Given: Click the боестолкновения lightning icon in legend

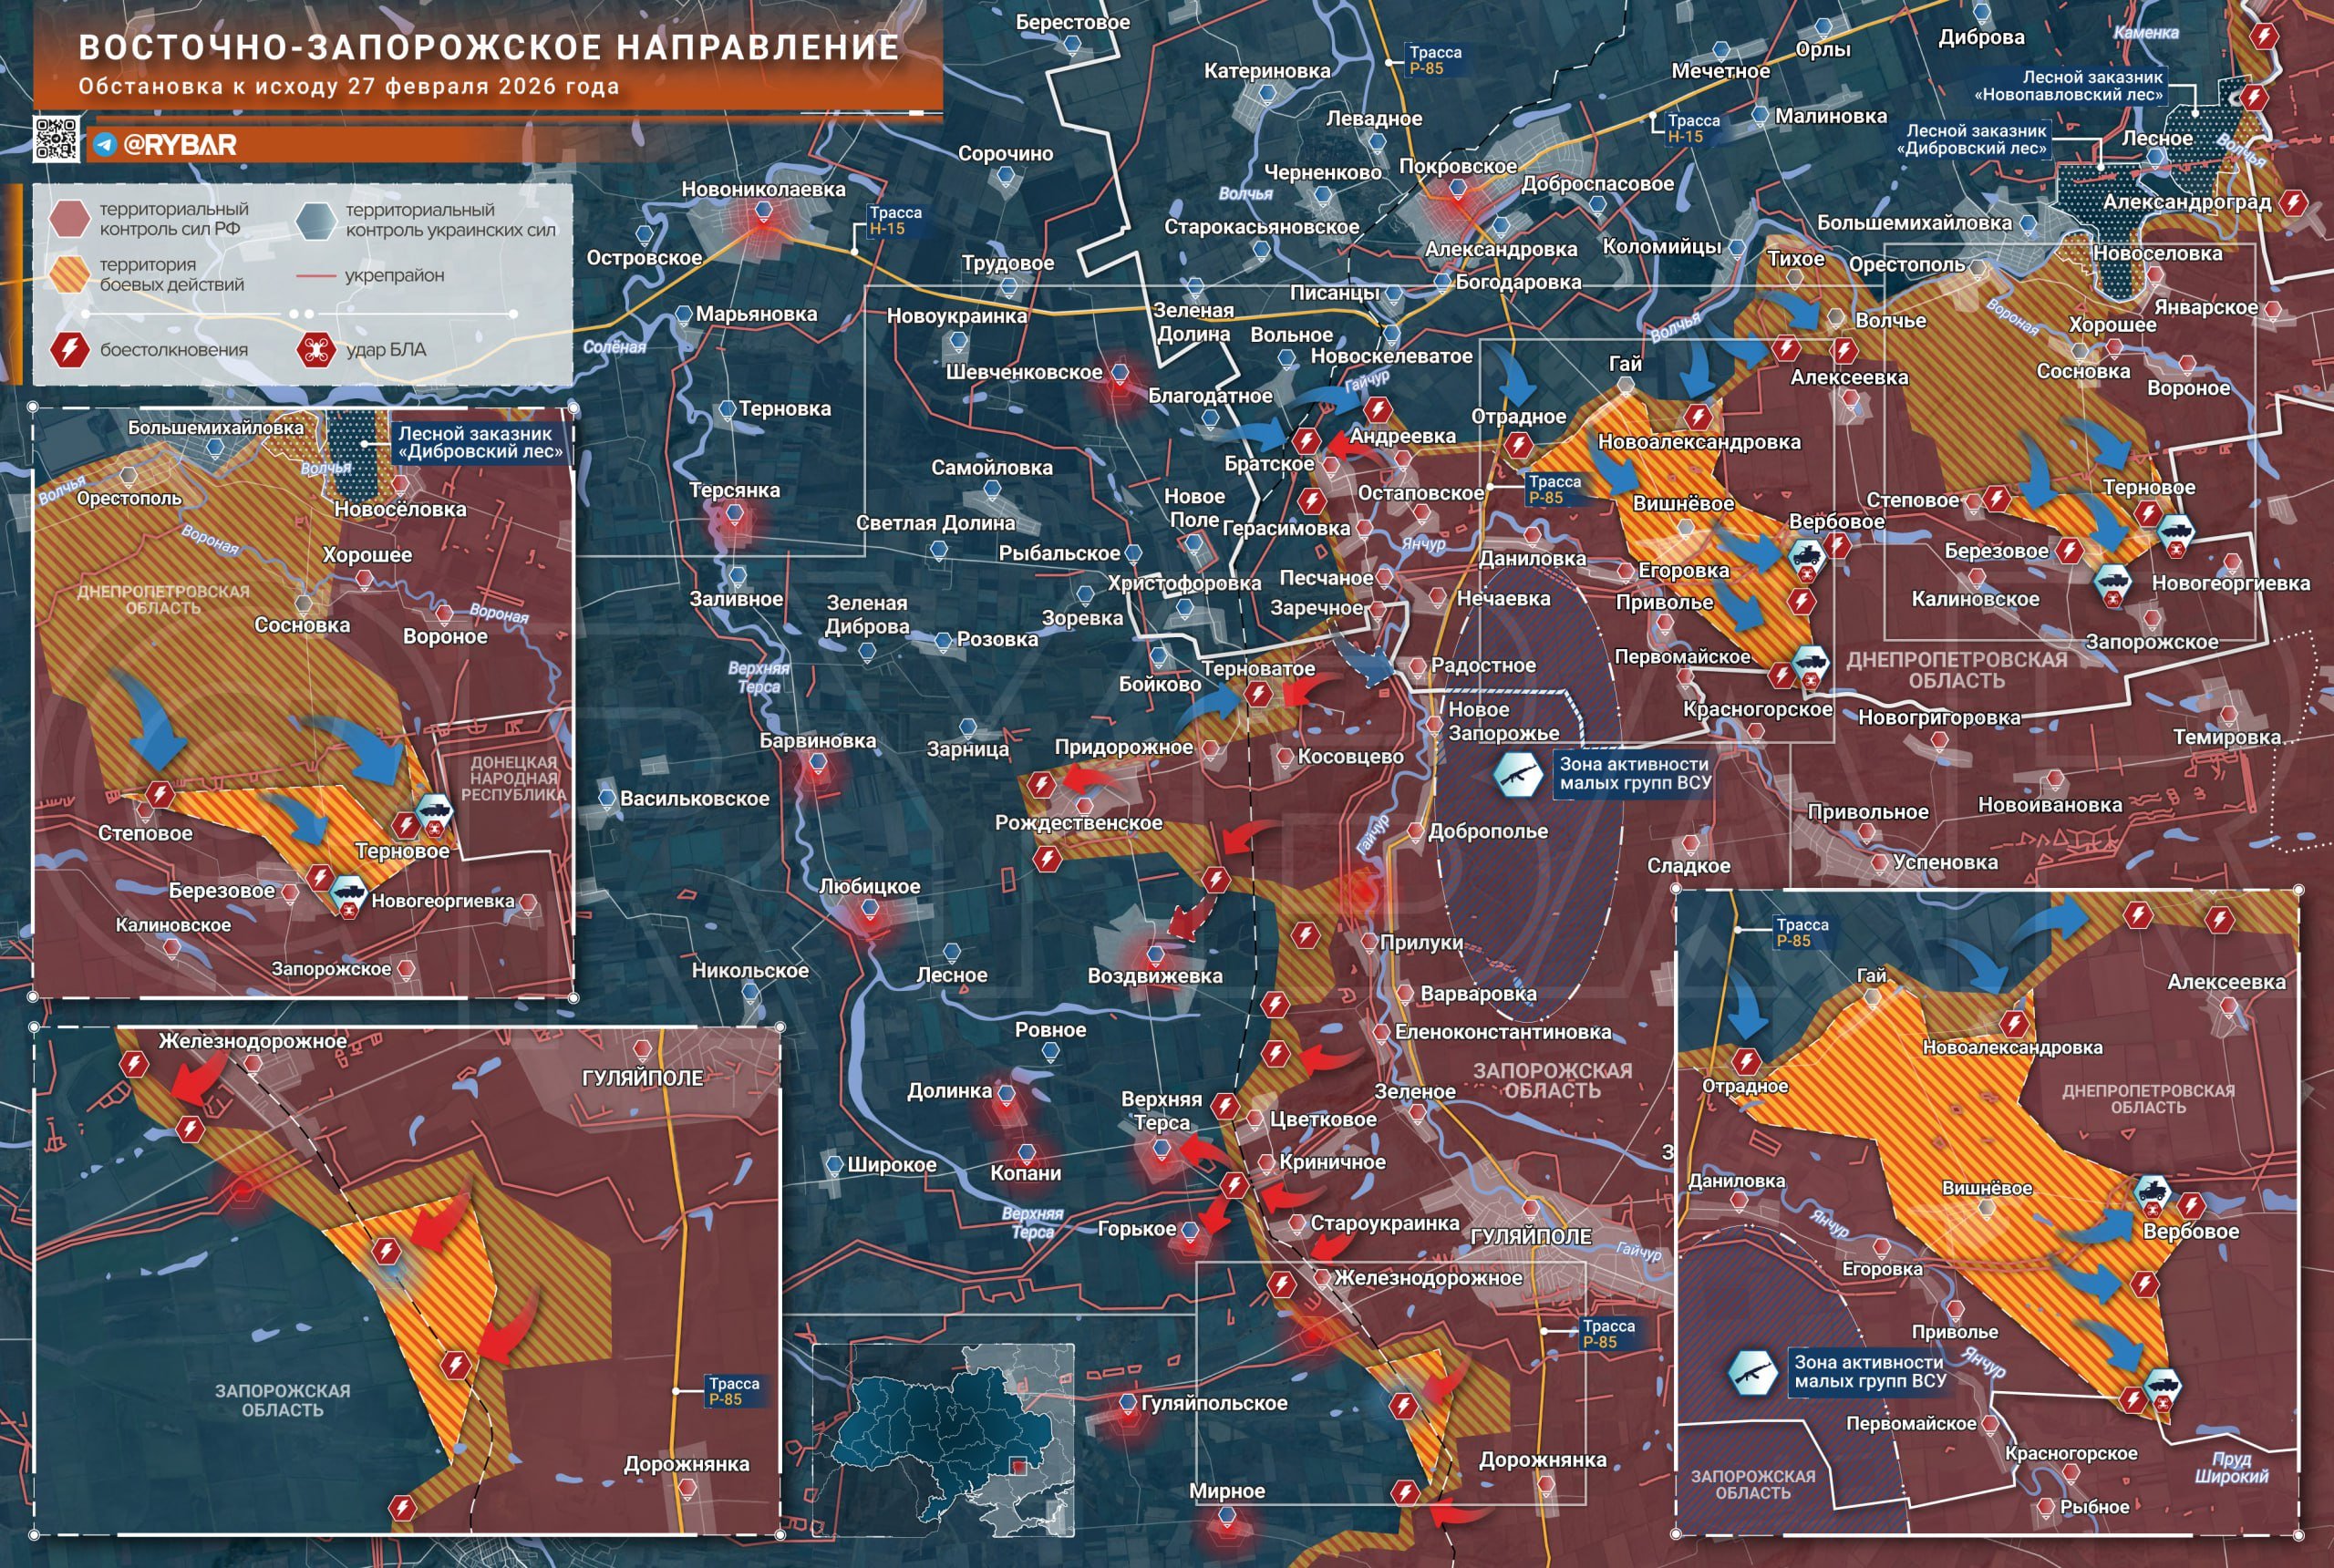Looking at the screenshot, I should [x=69, y=350].
